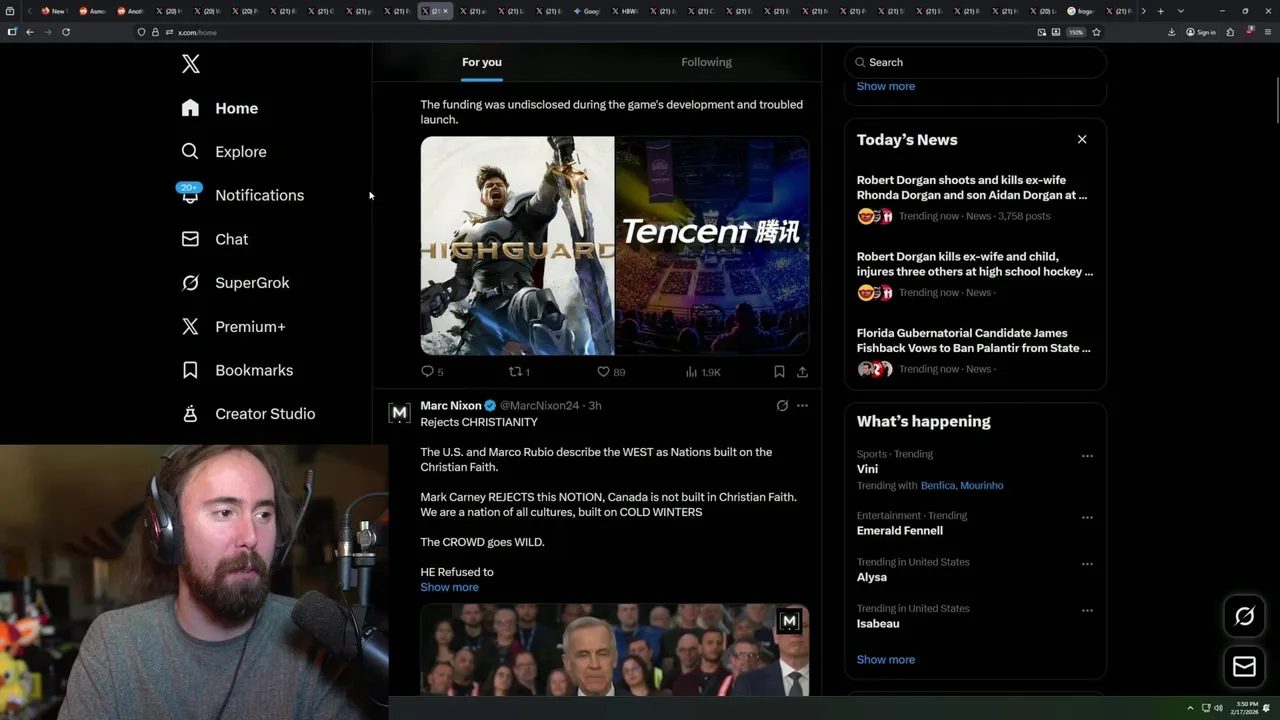Image resolution: width=1280 pixels, height=720 pixels.
Task: Open Bookmarks from the sidebar
Action: 237,370
